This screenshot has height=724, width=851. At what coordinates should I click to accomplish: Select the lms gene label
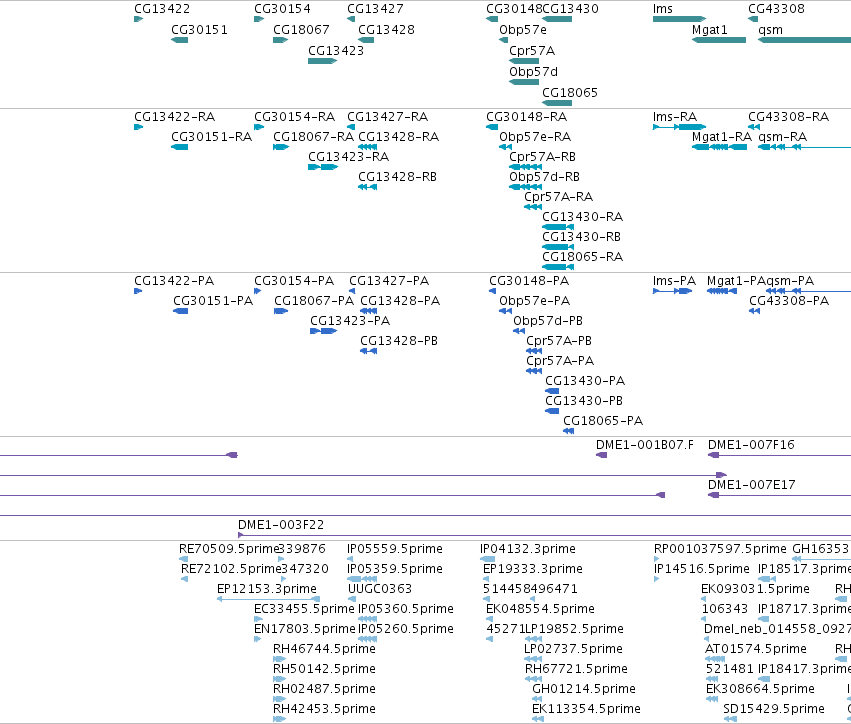click(x=663, y=9)
